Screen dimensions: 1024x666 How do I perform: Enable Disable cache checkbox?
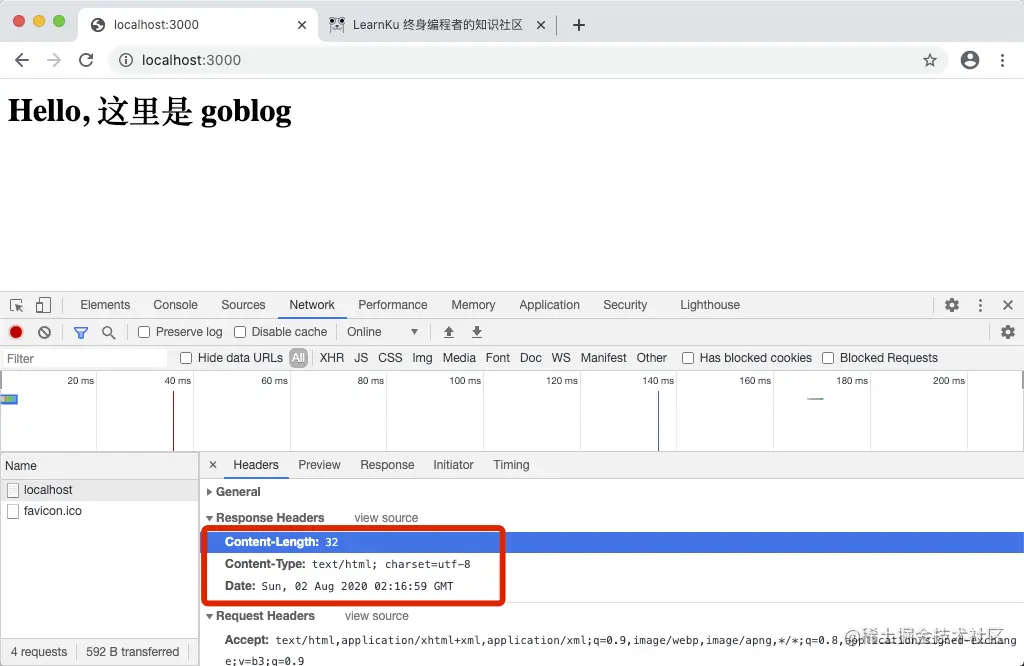click(x=240, y=332)
